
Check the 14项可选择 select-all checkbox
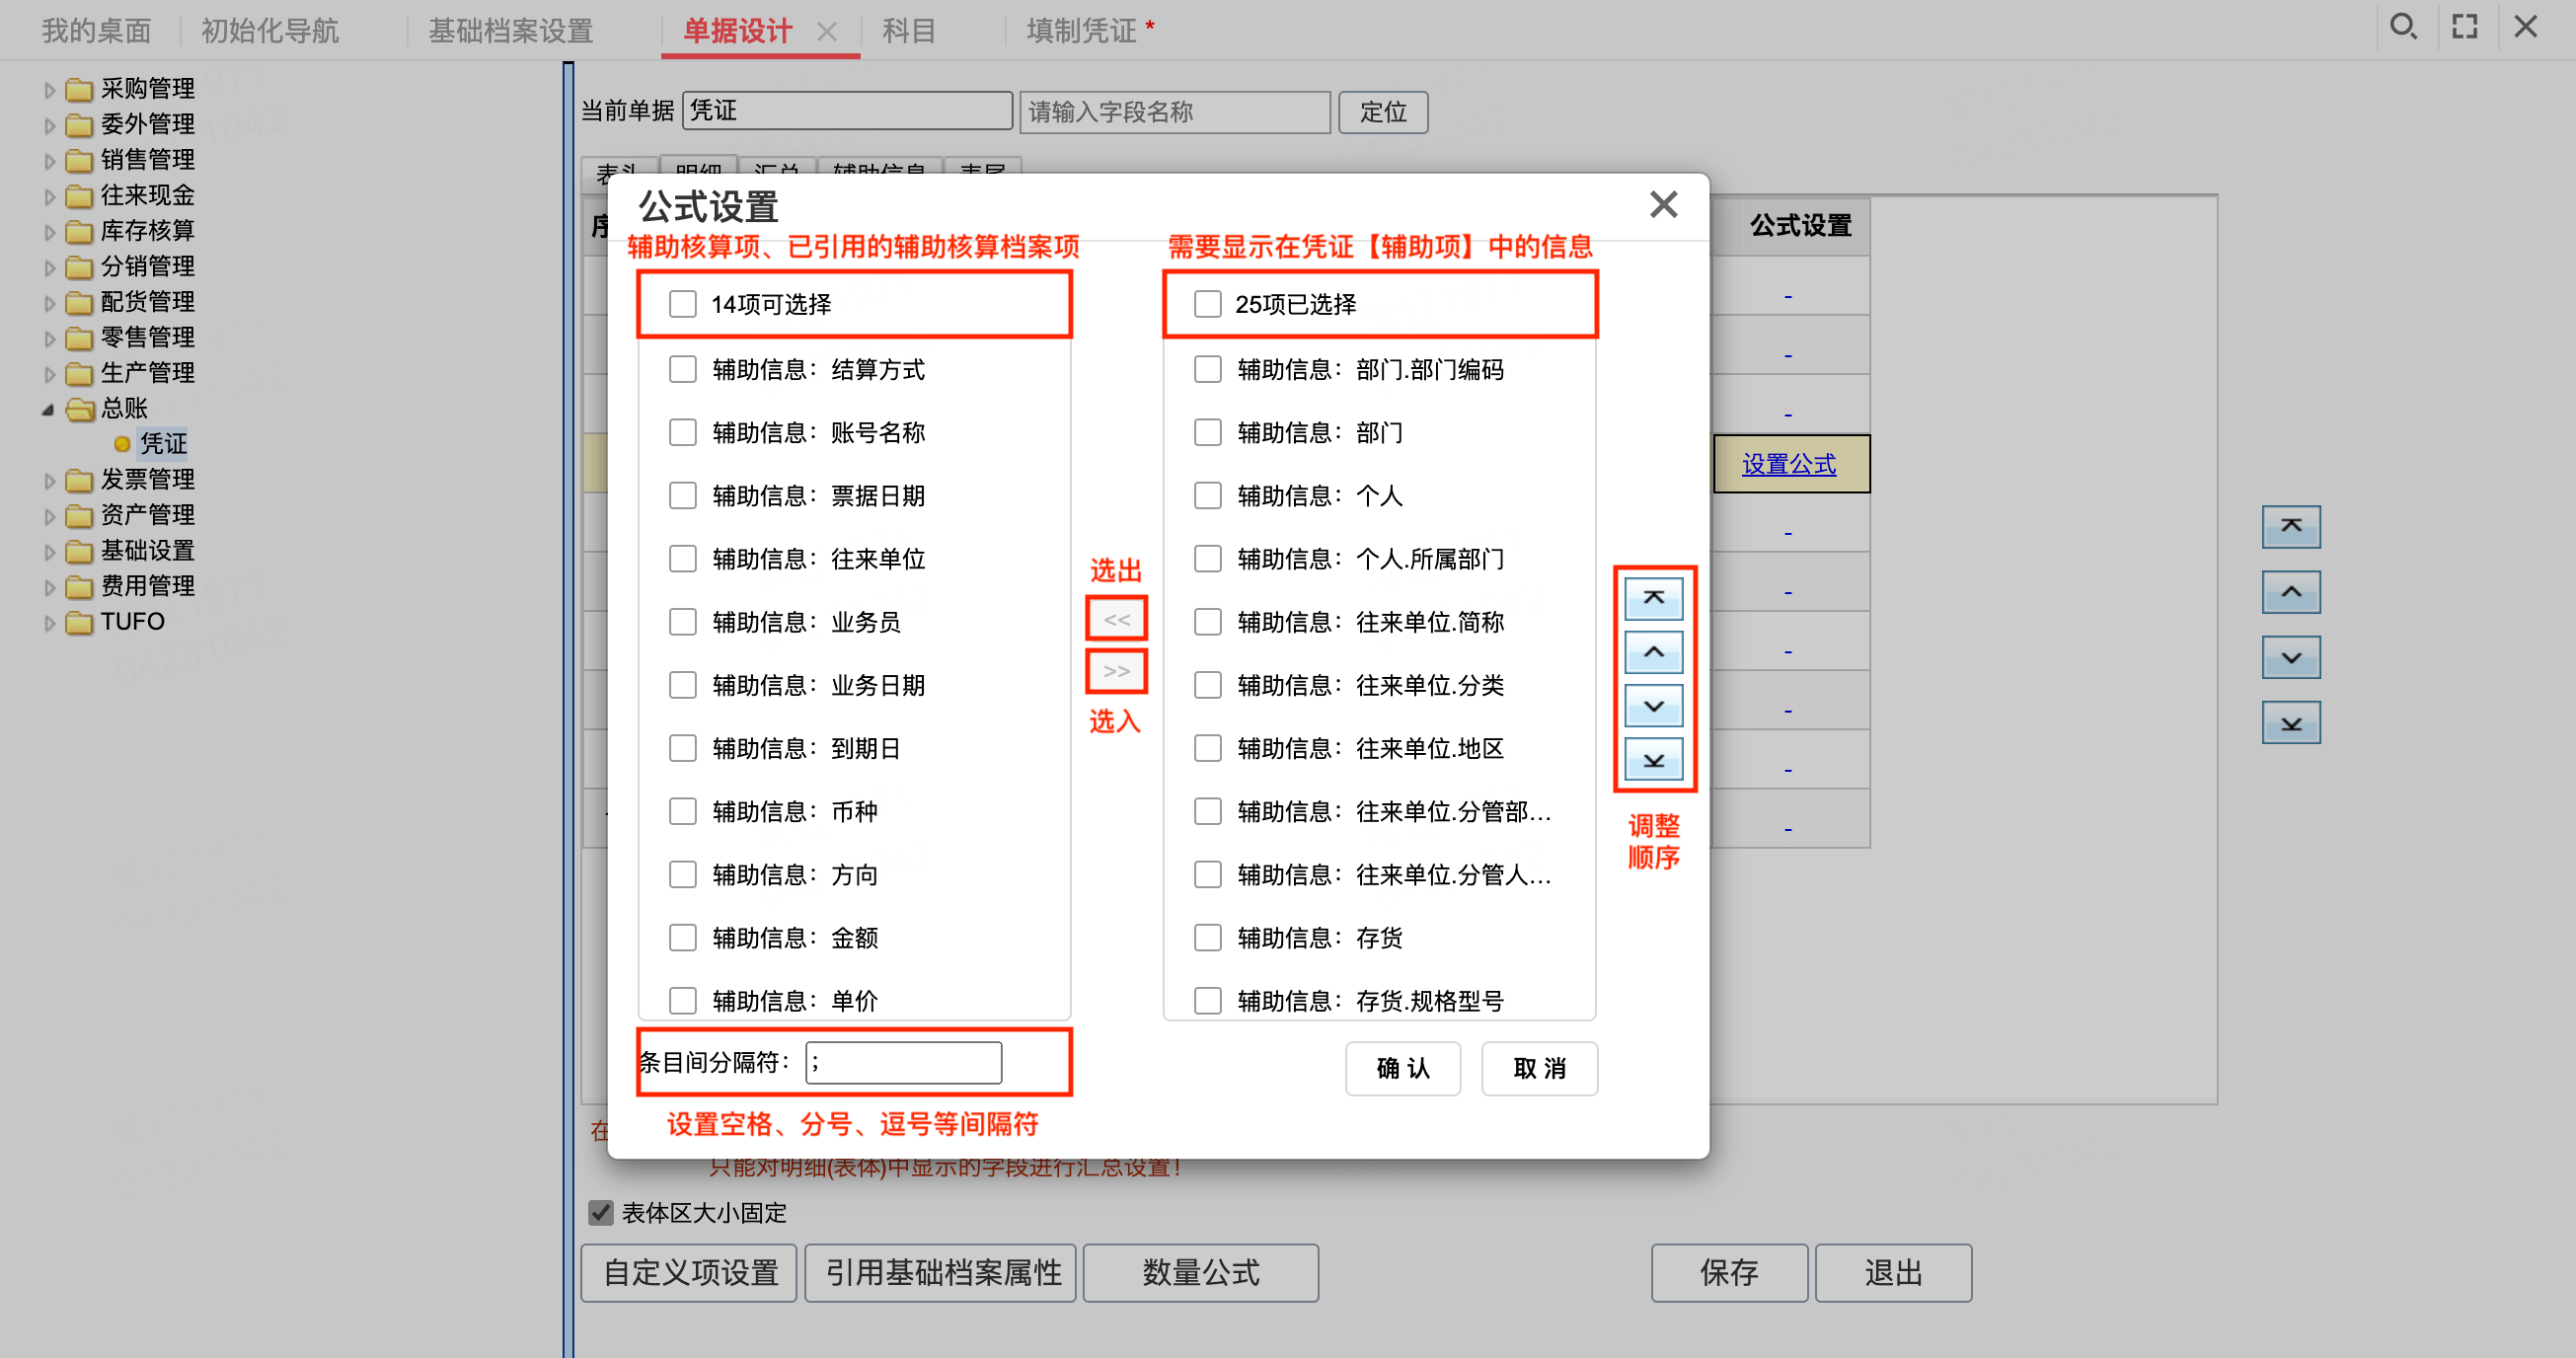tap(683, 304)
